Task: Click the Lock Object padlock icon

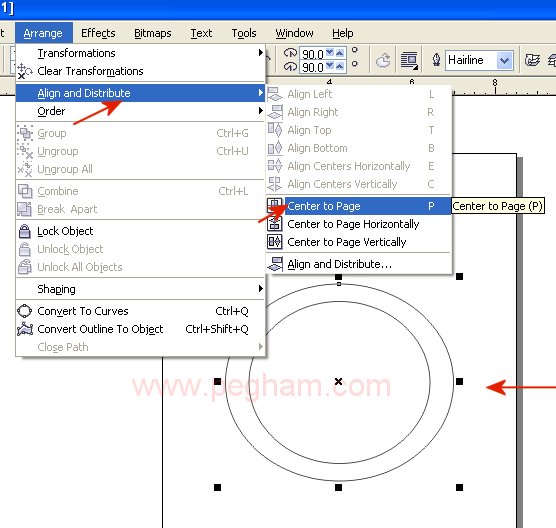Action: coord(24,231)
